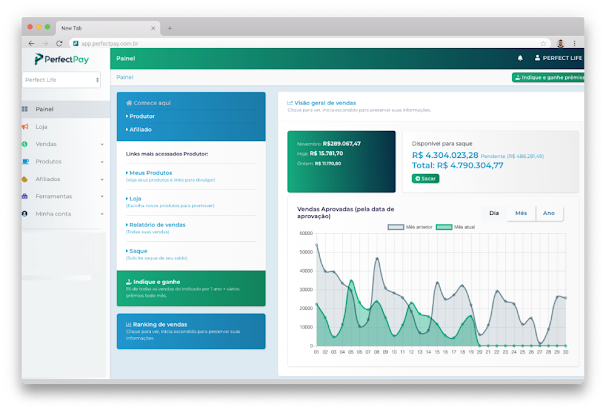Viewport: 606px width, 410px height.
Task: Click the Total: R$ 4.790.304,77 text
Action: pos(458,166)
